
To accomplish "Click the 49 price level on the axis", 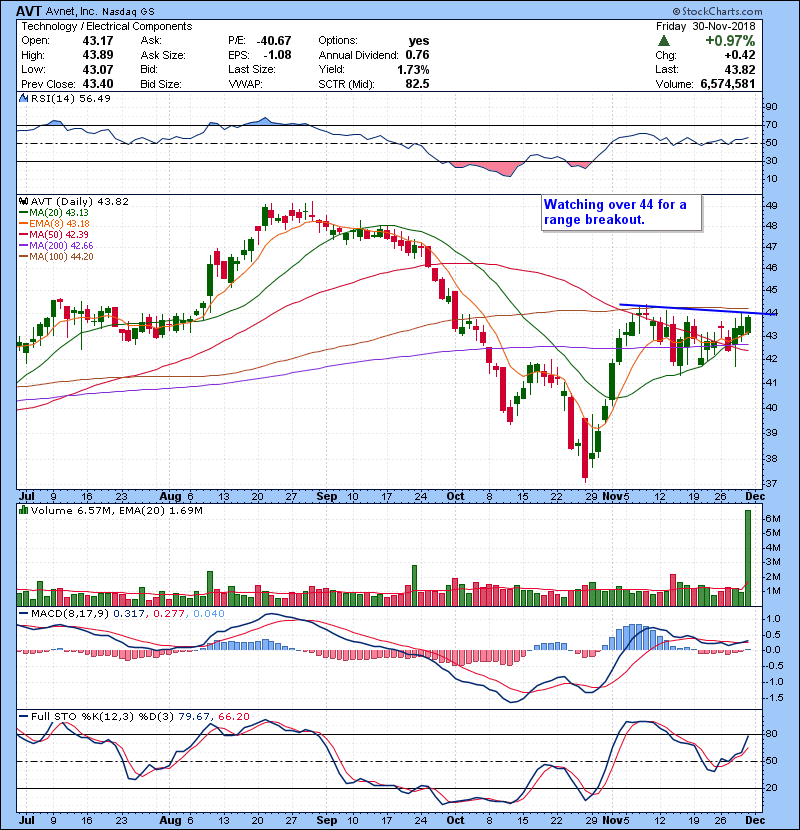I will point(771,205).
